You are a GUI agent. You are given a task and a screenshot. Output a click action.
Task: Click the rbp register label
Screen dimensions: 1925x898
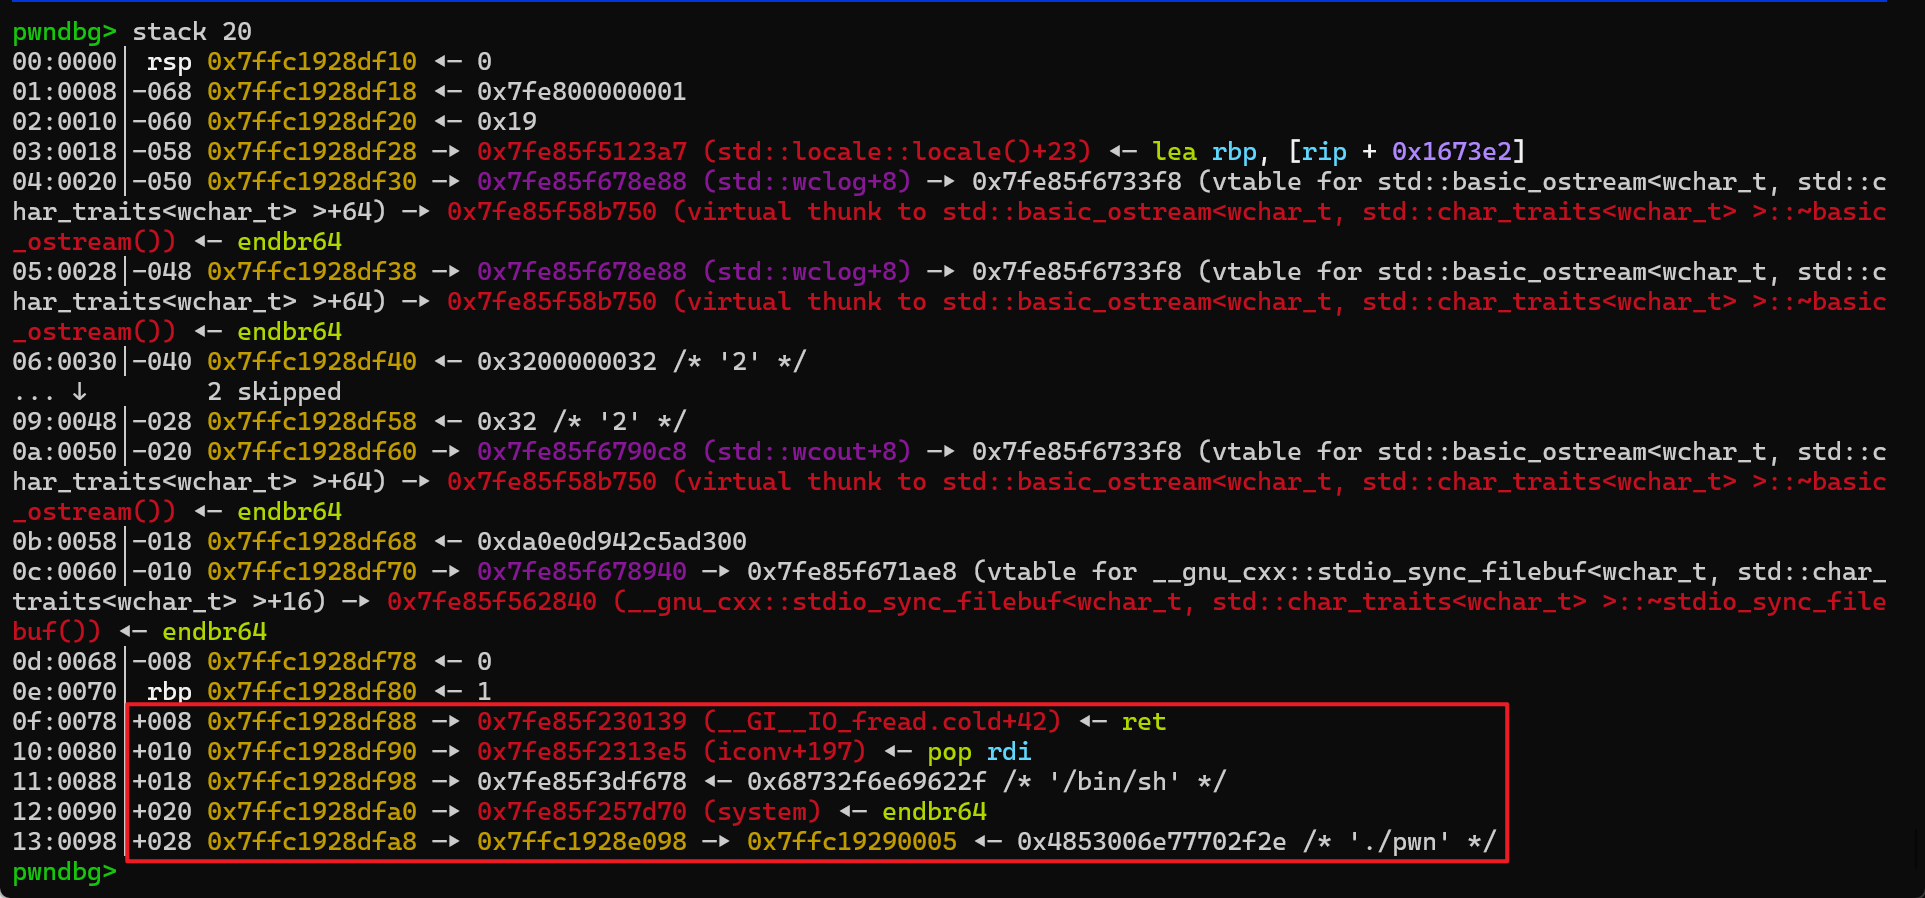(169, 692)
